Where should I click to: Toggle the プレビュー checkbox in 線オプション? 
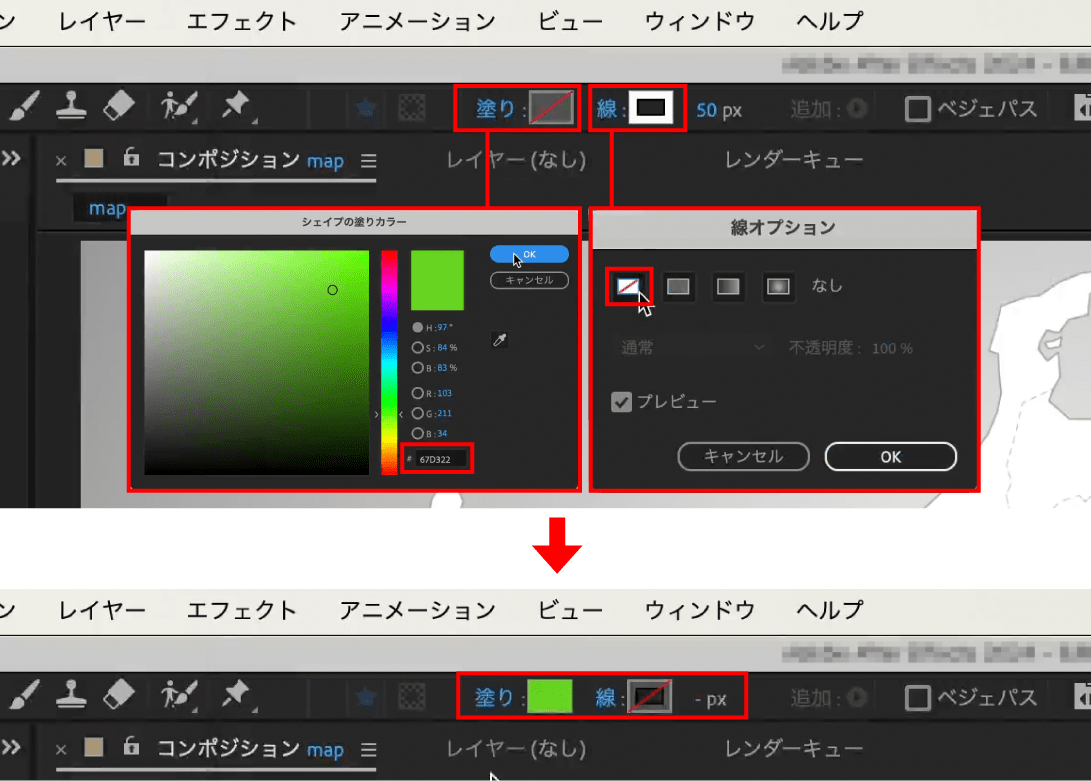tap(621, 402)
